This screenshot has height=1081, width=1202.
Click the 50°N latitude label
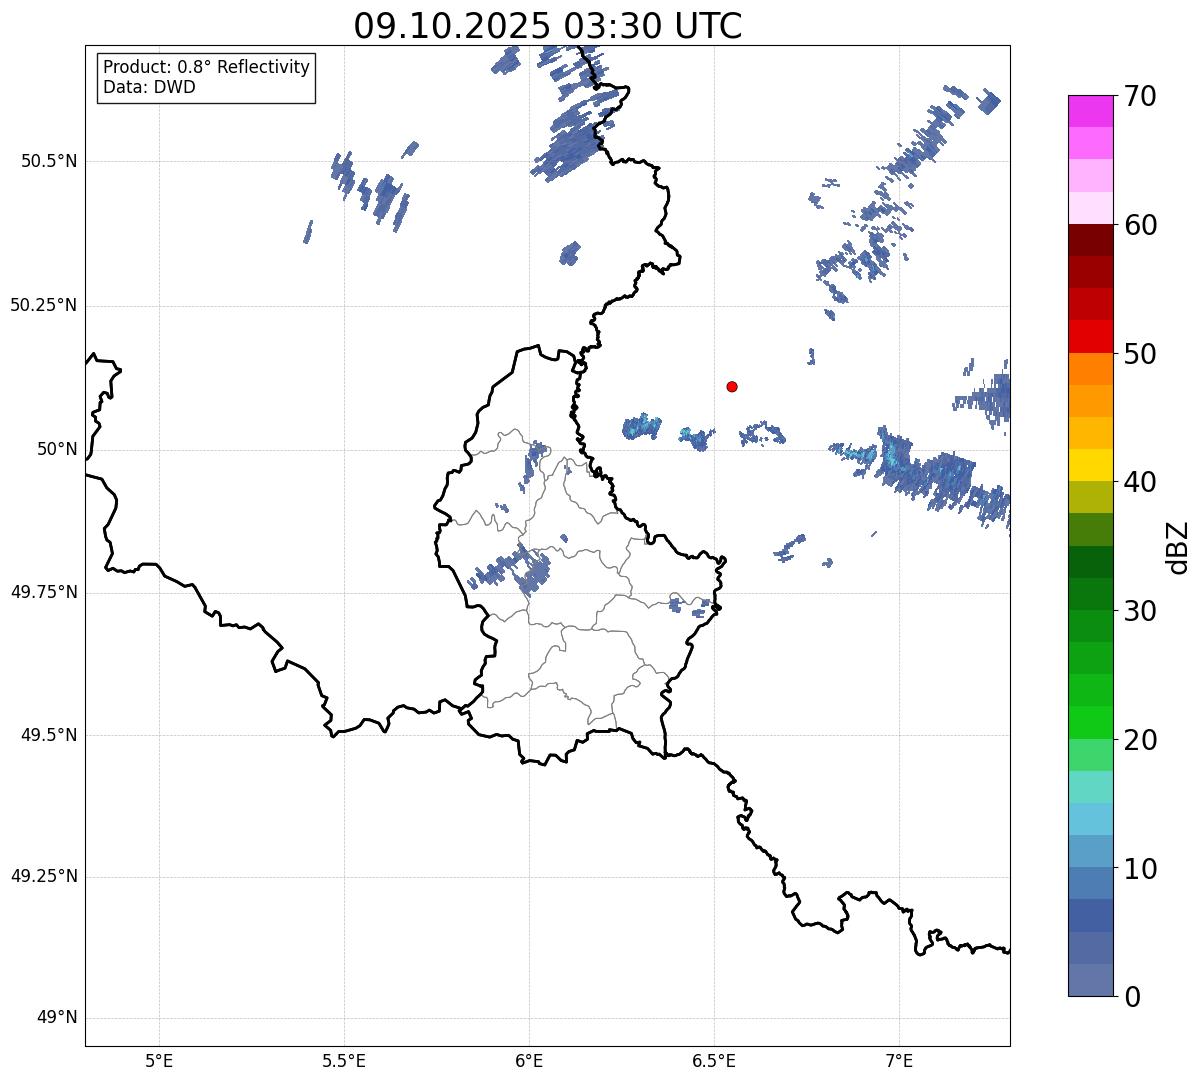pyautogui.click(x=57, y=449)
